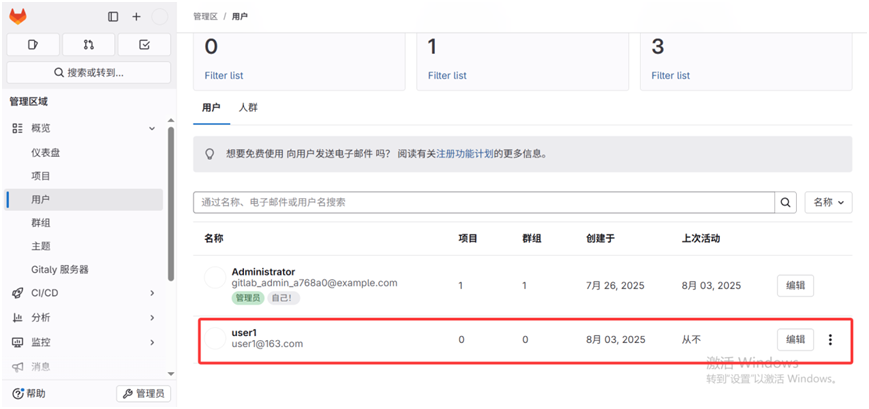The image size is (869, 409).
Task: Click the sidebar vertical scrollbar
Action: tap(171, 205)
